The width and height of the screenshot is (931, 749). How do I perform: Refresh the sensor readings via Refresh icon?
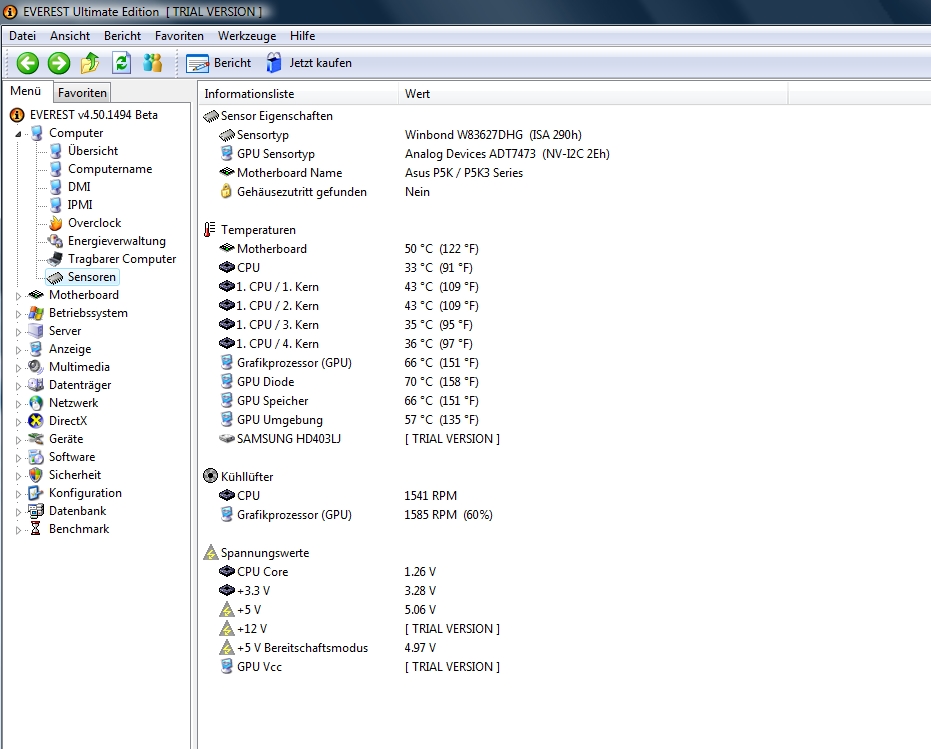point(122,63)
